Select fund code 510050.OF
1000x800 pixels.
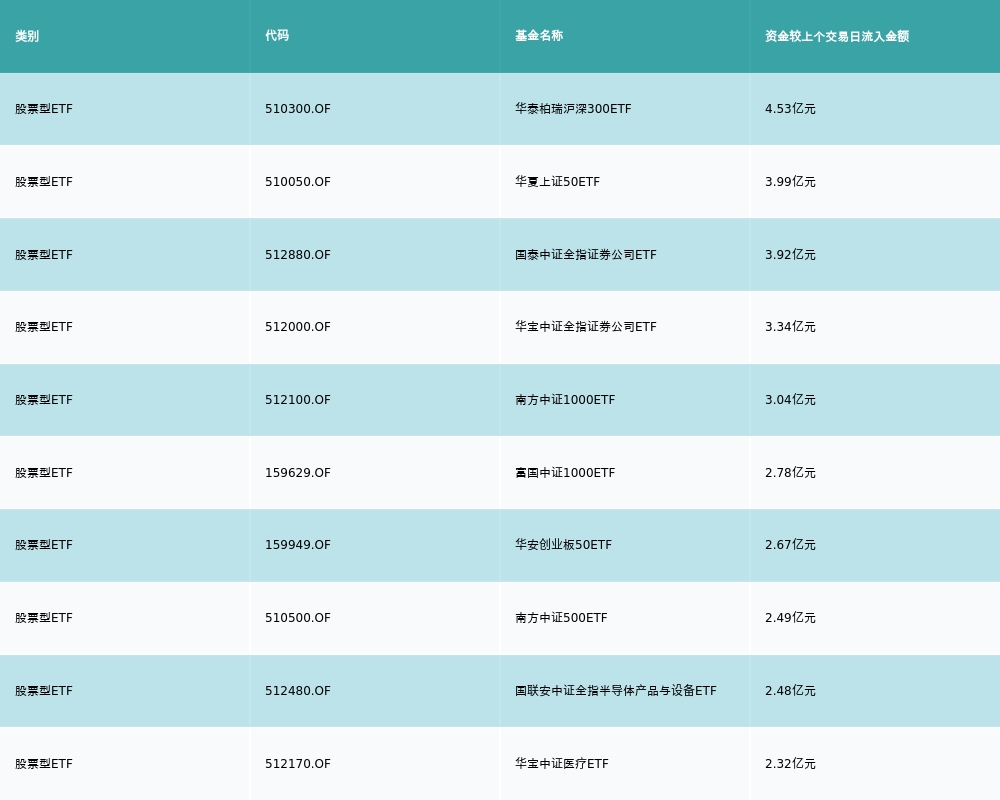click(298, 182)
